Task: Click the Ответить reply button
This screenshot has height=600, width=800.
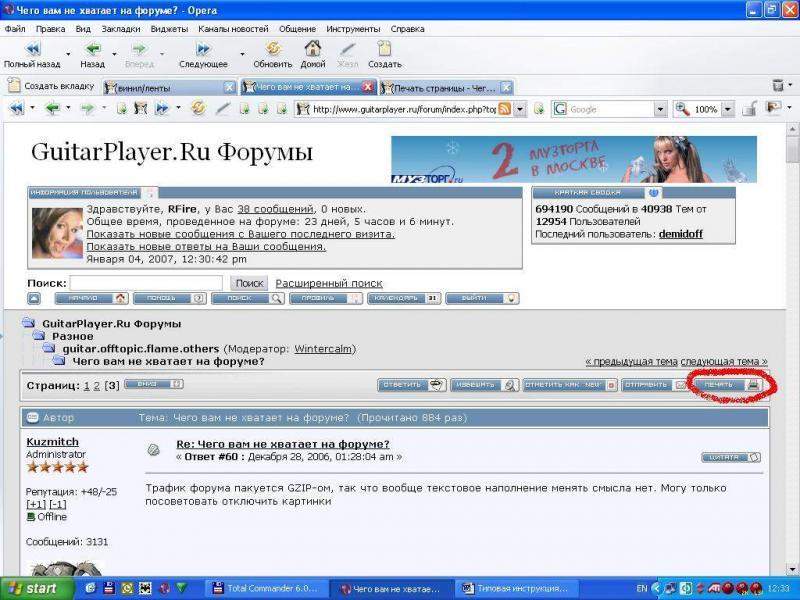Action: click(x=412, y=385)
